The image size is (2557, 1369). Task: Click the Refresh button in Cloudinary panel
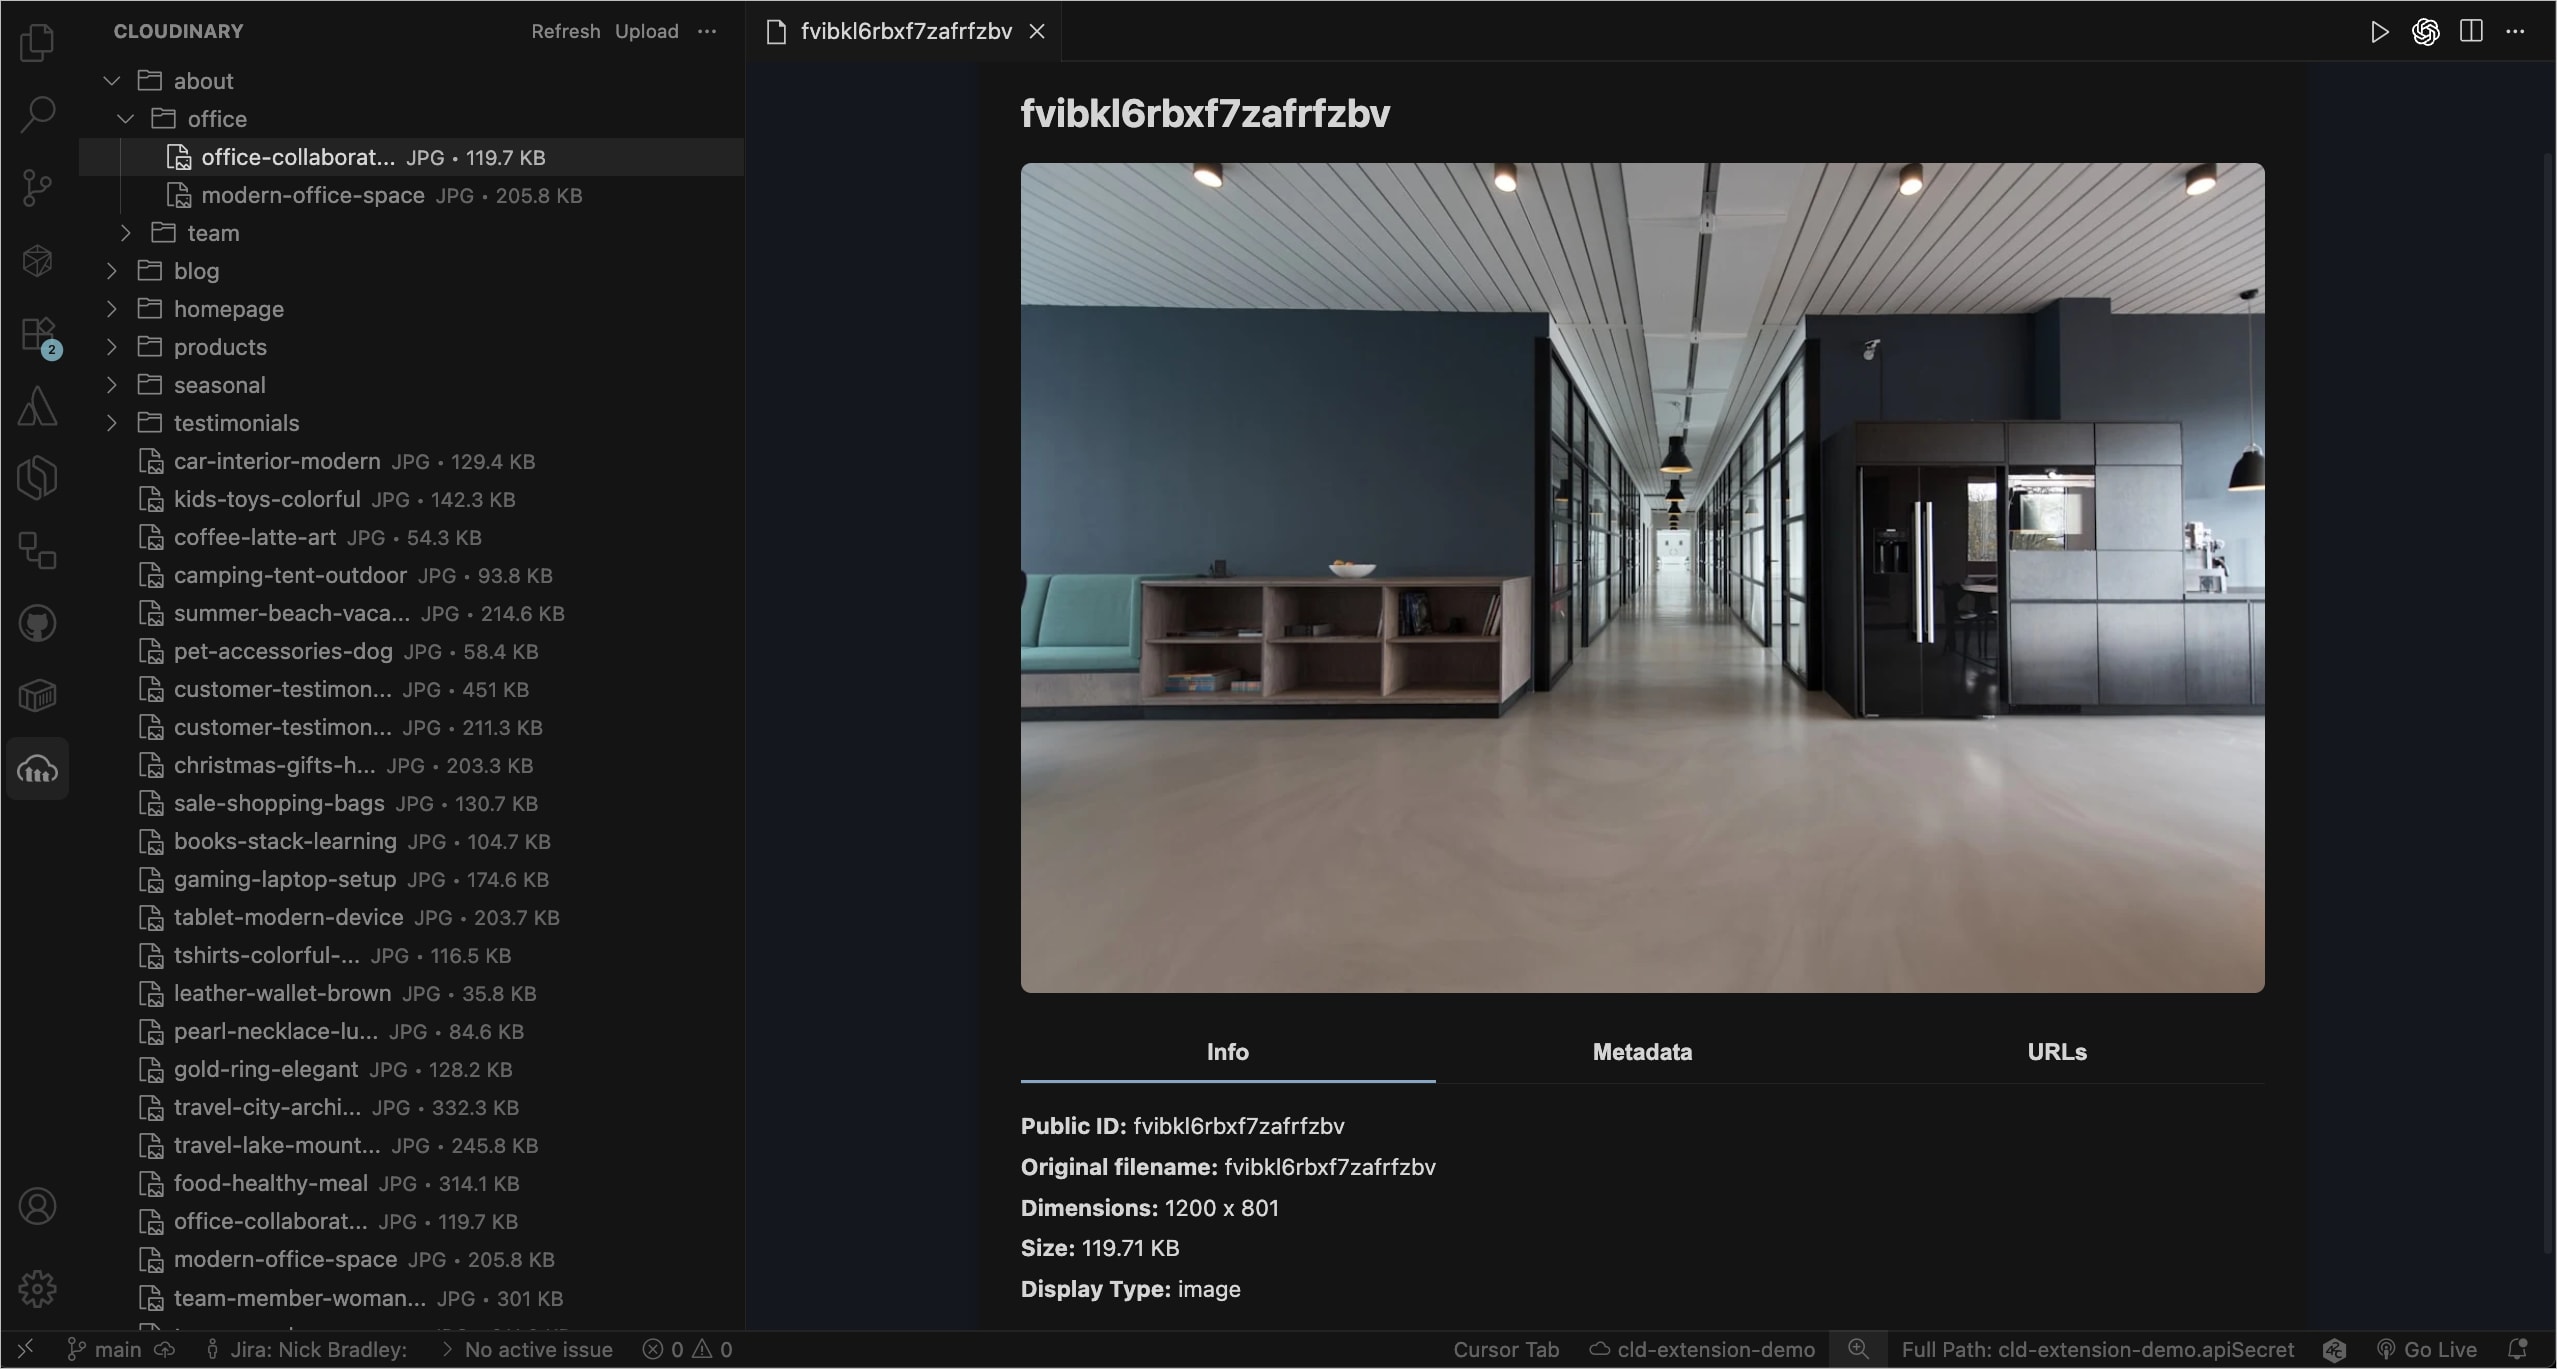(563, 31)
